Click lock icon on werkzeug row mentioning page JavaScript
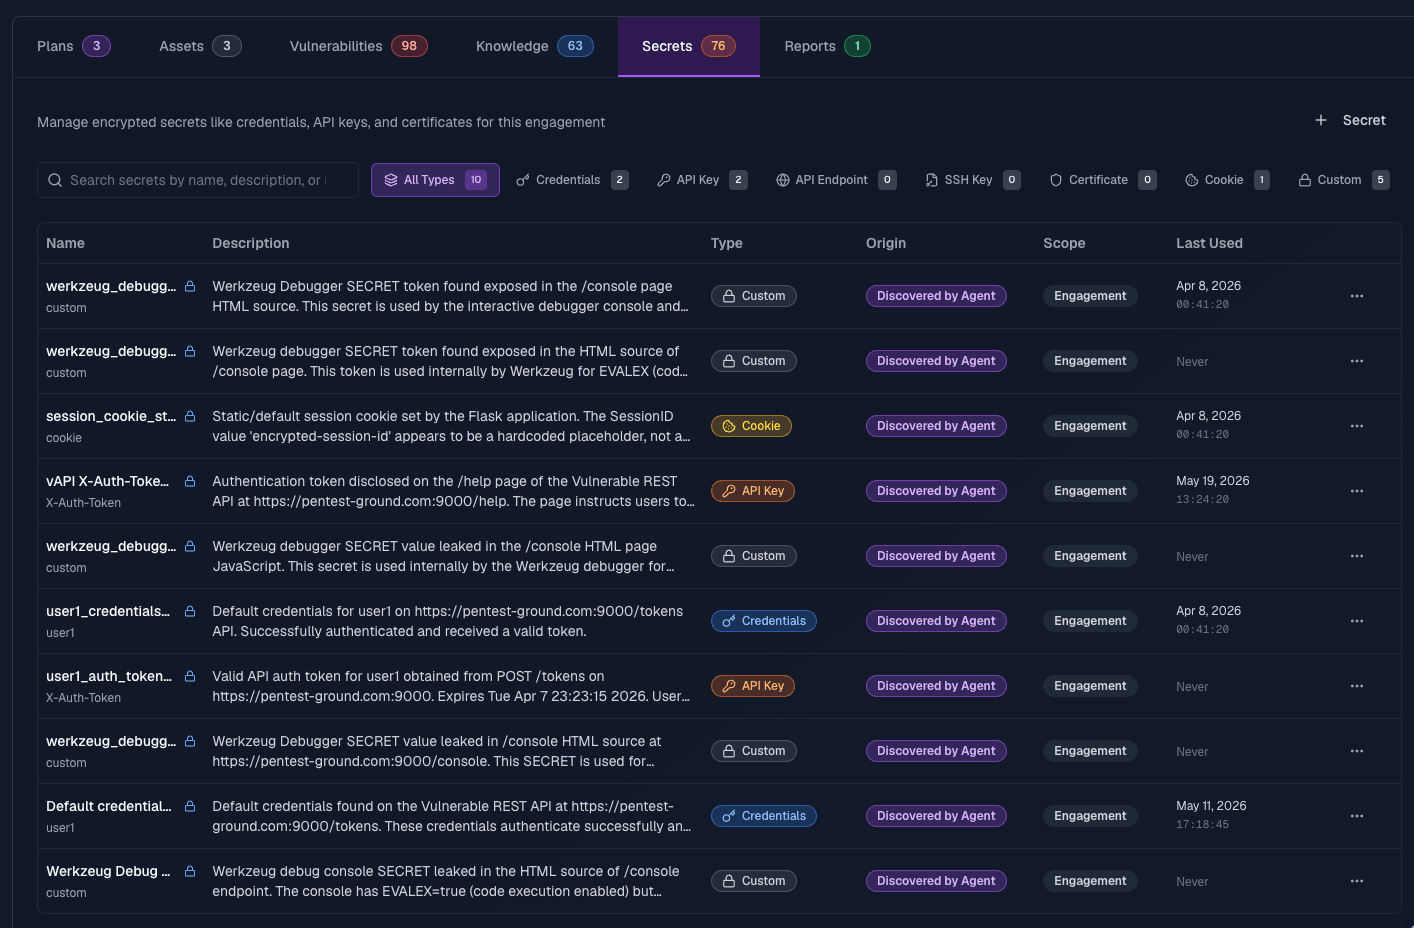Viewport: 1414px width, 928px height. coord(190,546)
